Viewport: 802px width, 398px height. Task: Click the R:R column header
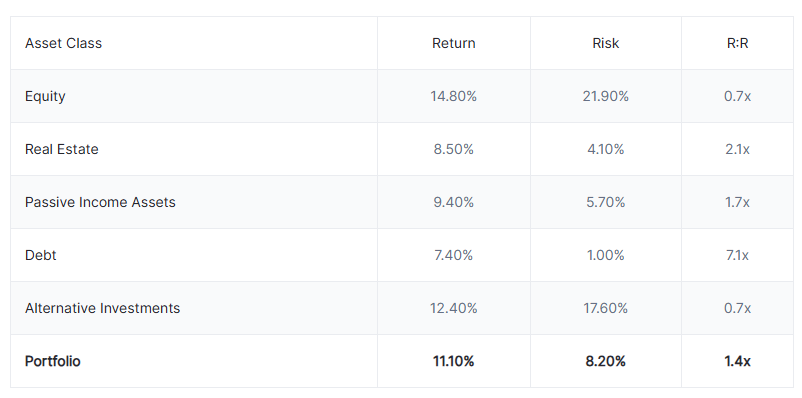[738, 43]
